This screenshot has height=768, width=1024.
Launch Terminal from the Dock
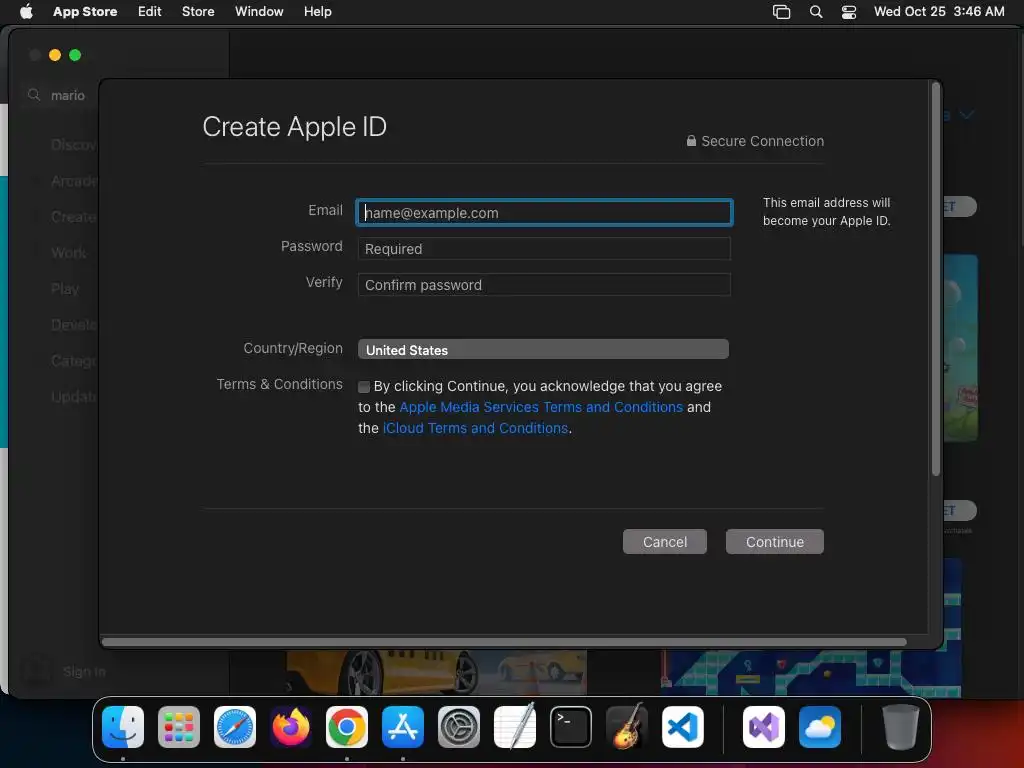pyautogui.click(x=571, y=727)
